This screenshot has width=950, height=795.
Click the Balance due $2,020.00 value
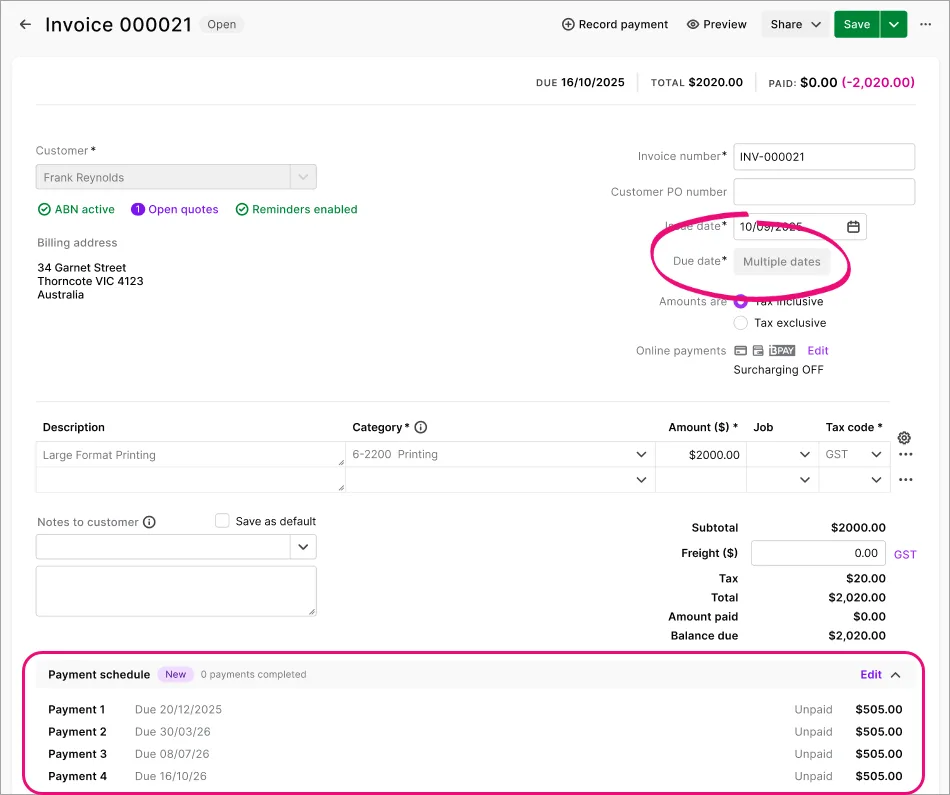857,636
